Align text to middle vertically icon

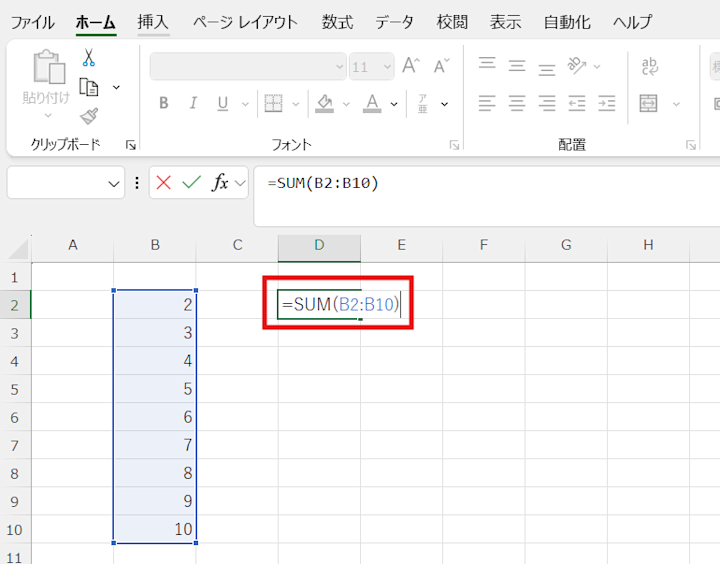[x=517, y=66]
